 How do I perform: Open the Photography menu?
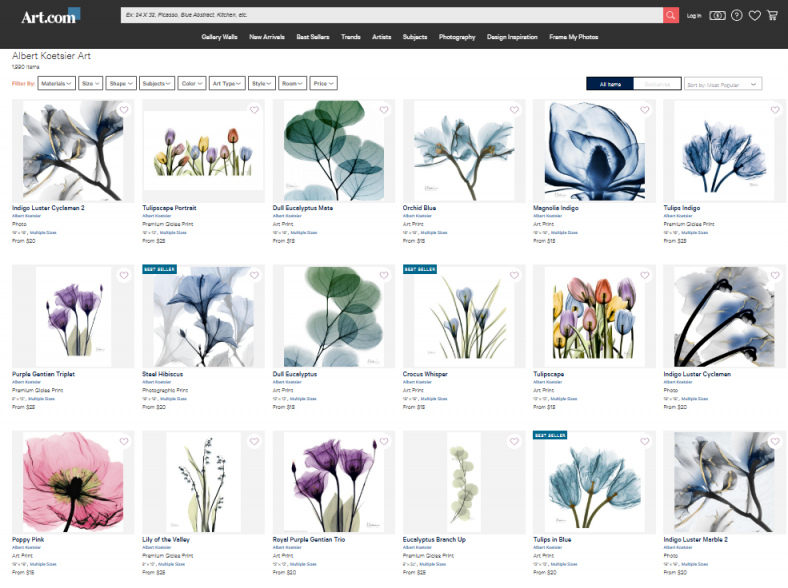coord(457,37)
